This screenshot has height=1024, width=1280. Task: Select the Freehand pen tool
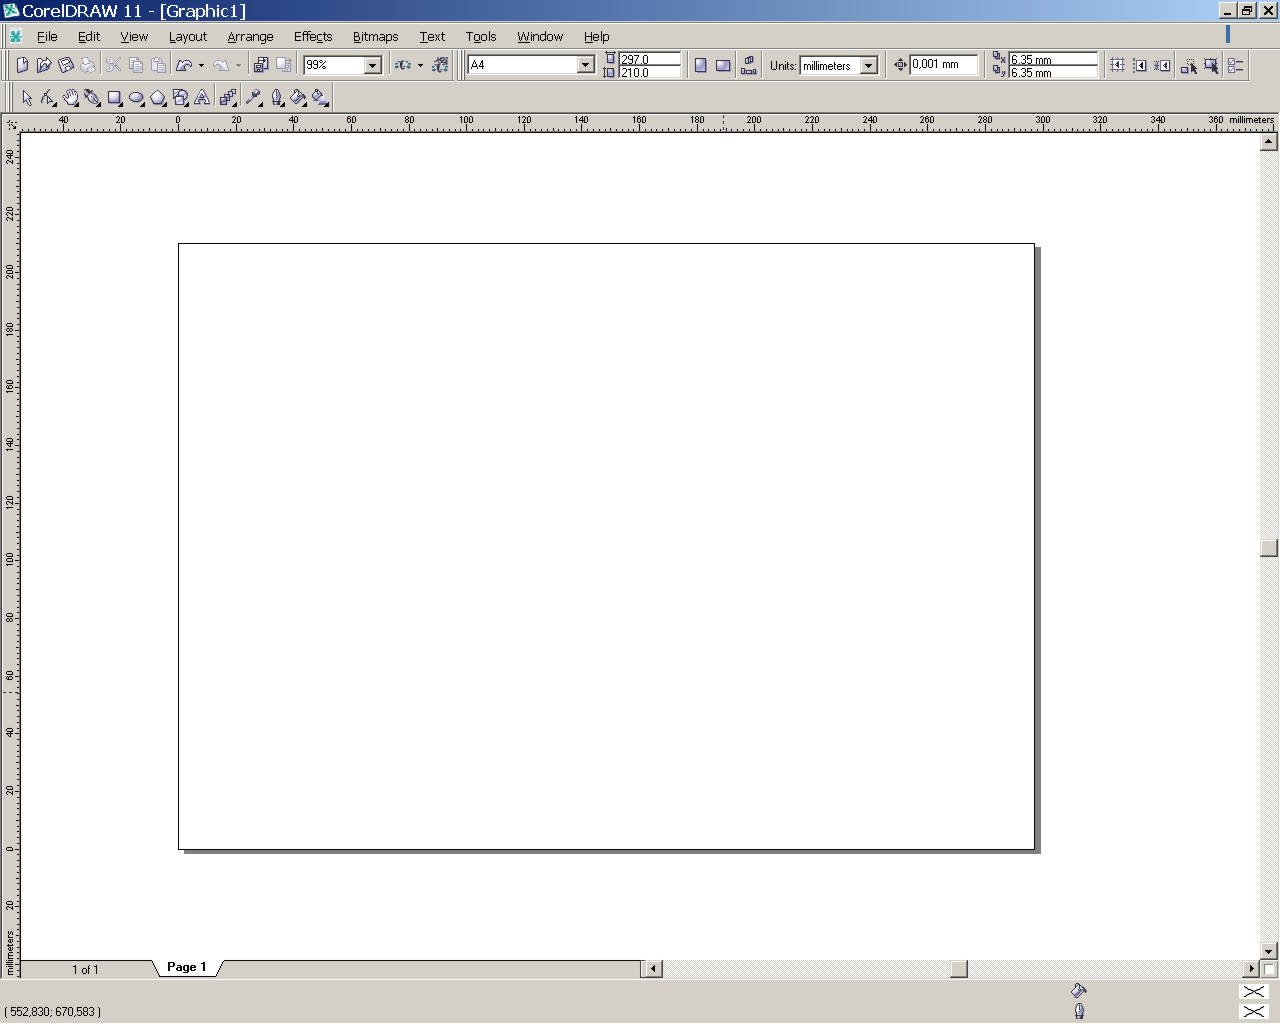point(92,97)
